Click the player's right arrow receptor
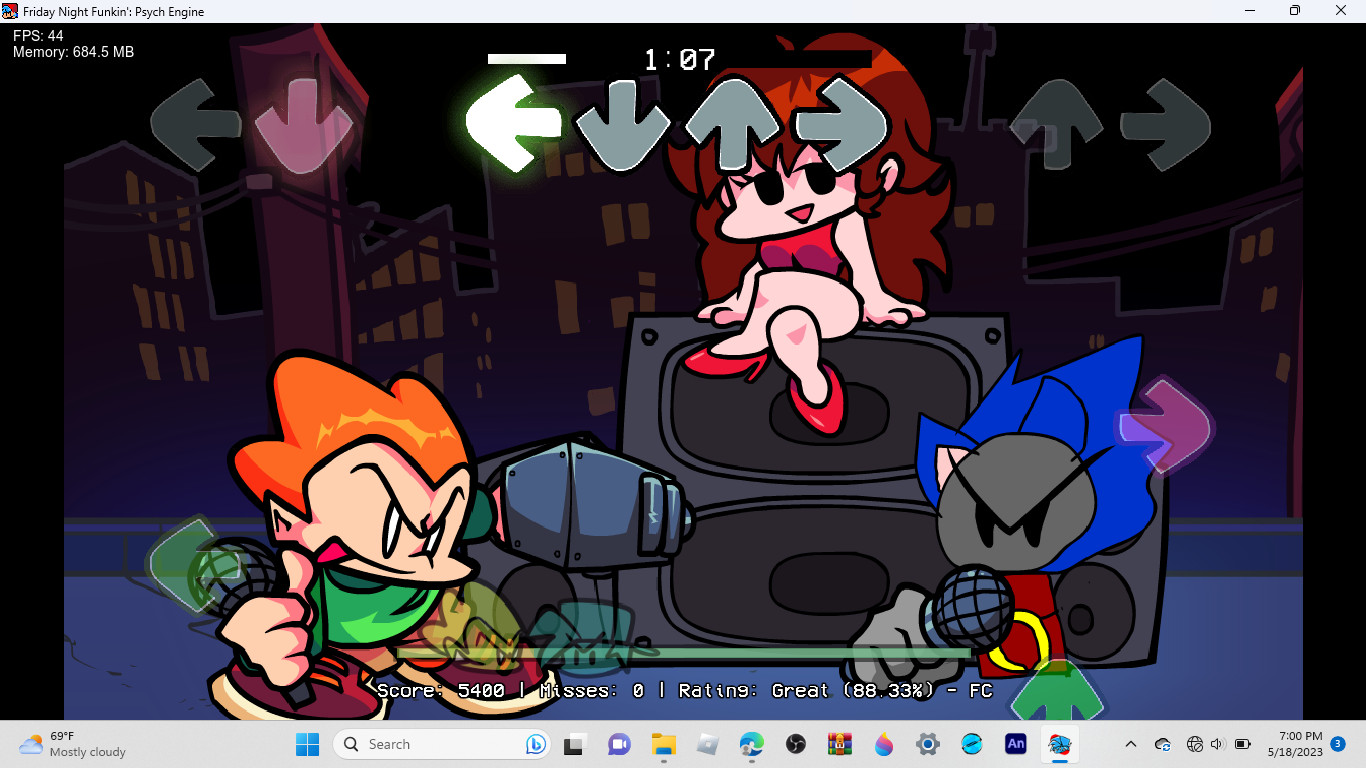The width and height of the screenshot is (1366, 768). click(x=842, y=124)
